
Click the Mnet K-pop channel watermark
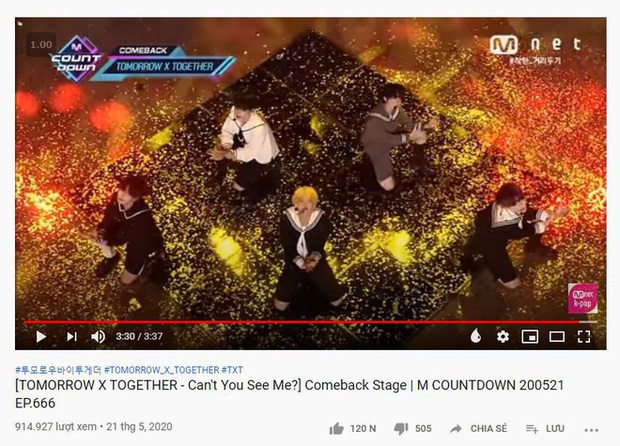point(583,299)
